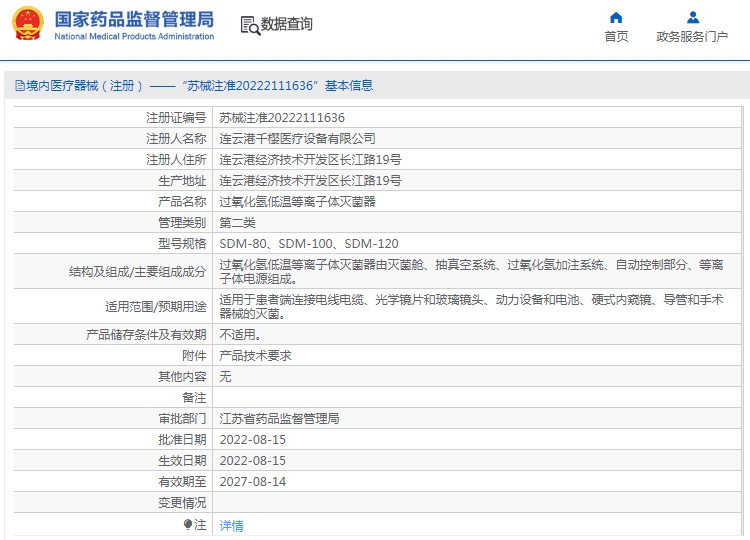Click the NMPA national emblem logo
This screenshot has width=750, height=540.
28,25
